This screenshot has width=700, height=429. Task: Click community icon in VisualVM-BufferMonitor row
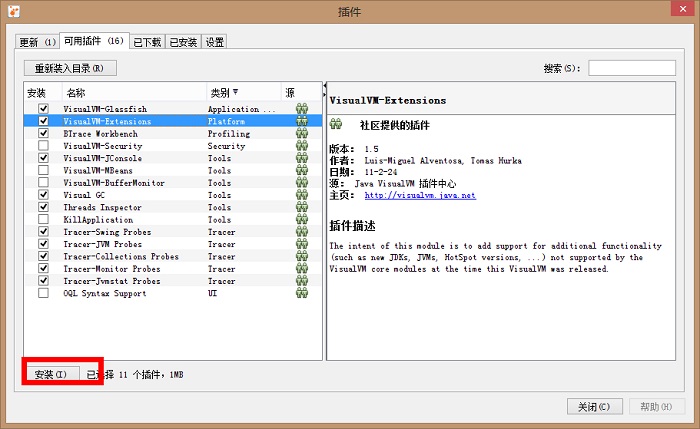302,182
